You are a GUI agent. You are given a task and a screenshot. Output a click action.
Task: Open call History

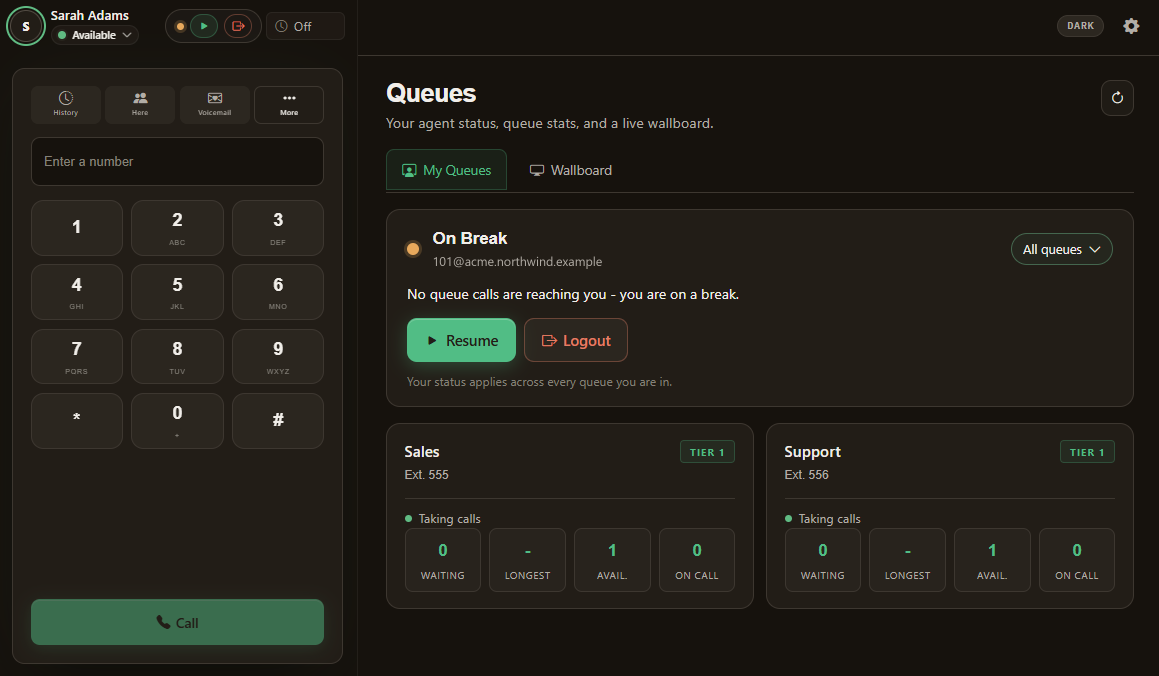[66, 104]
